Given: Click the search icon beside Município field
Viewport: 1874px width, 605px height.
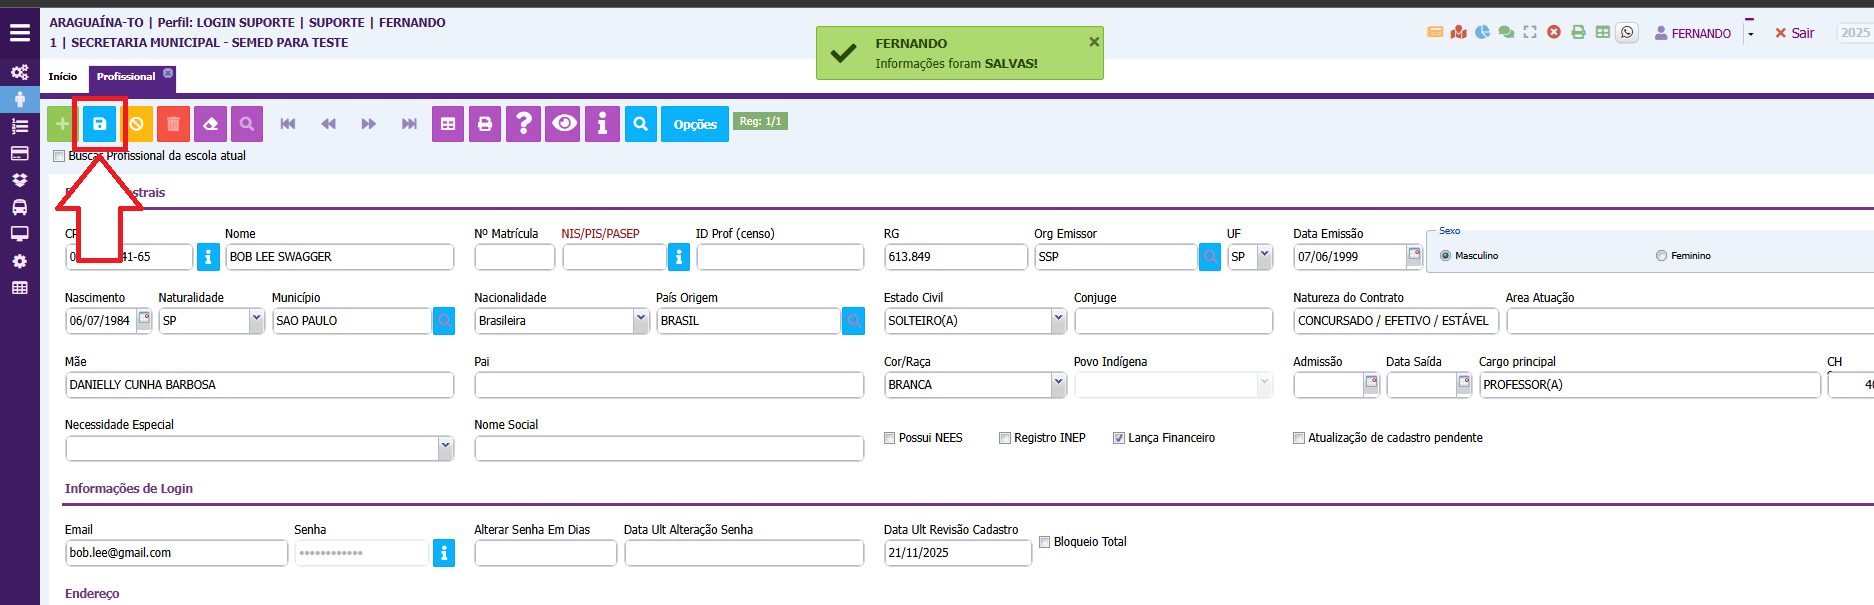Looking at the screenshot, I should (444, 321).
